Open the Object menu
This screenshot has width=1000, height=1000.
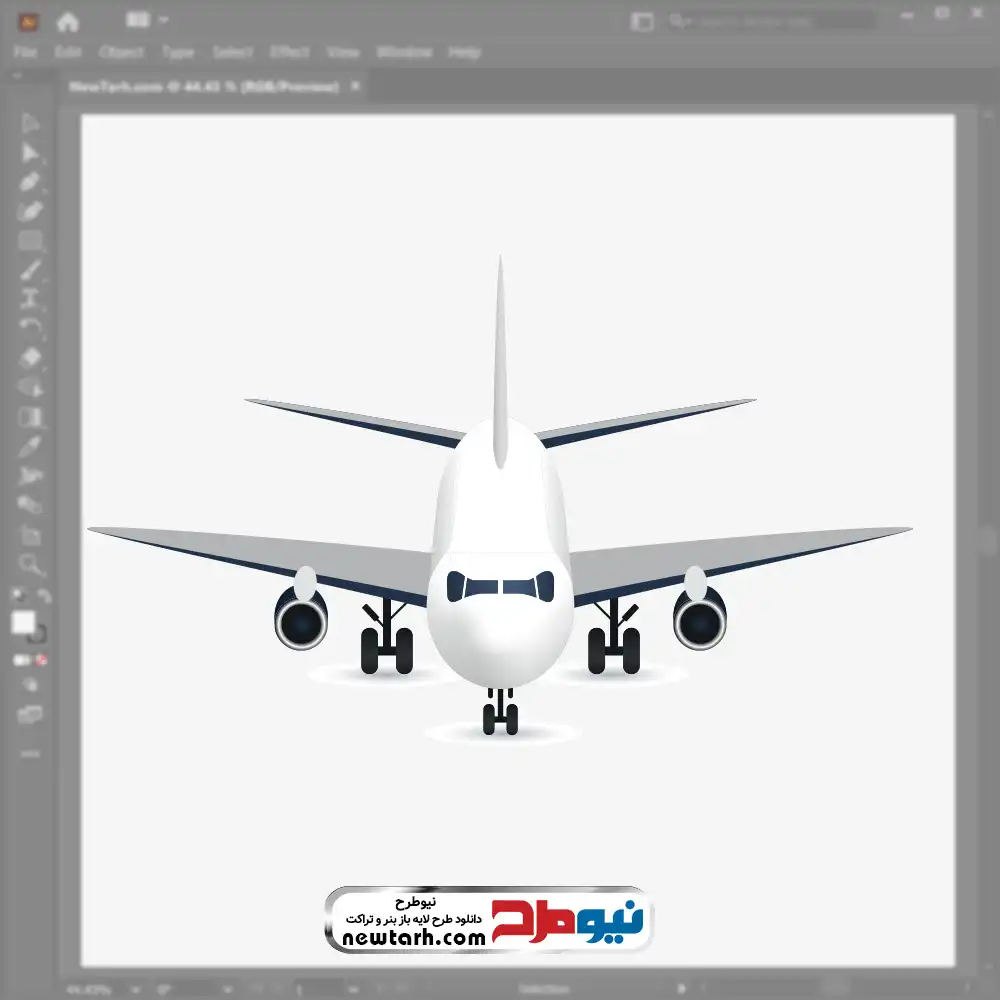(119, 52)
